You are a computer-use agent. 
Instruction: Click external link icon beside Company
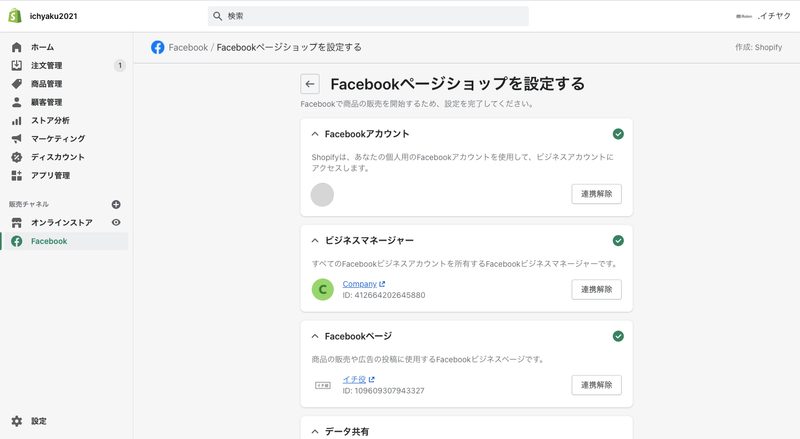[382, 284]
